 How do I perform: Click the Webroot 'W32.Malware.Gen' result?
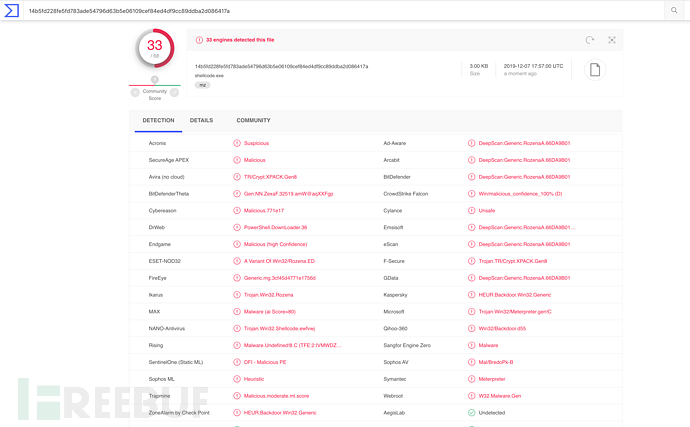[500, 396]
